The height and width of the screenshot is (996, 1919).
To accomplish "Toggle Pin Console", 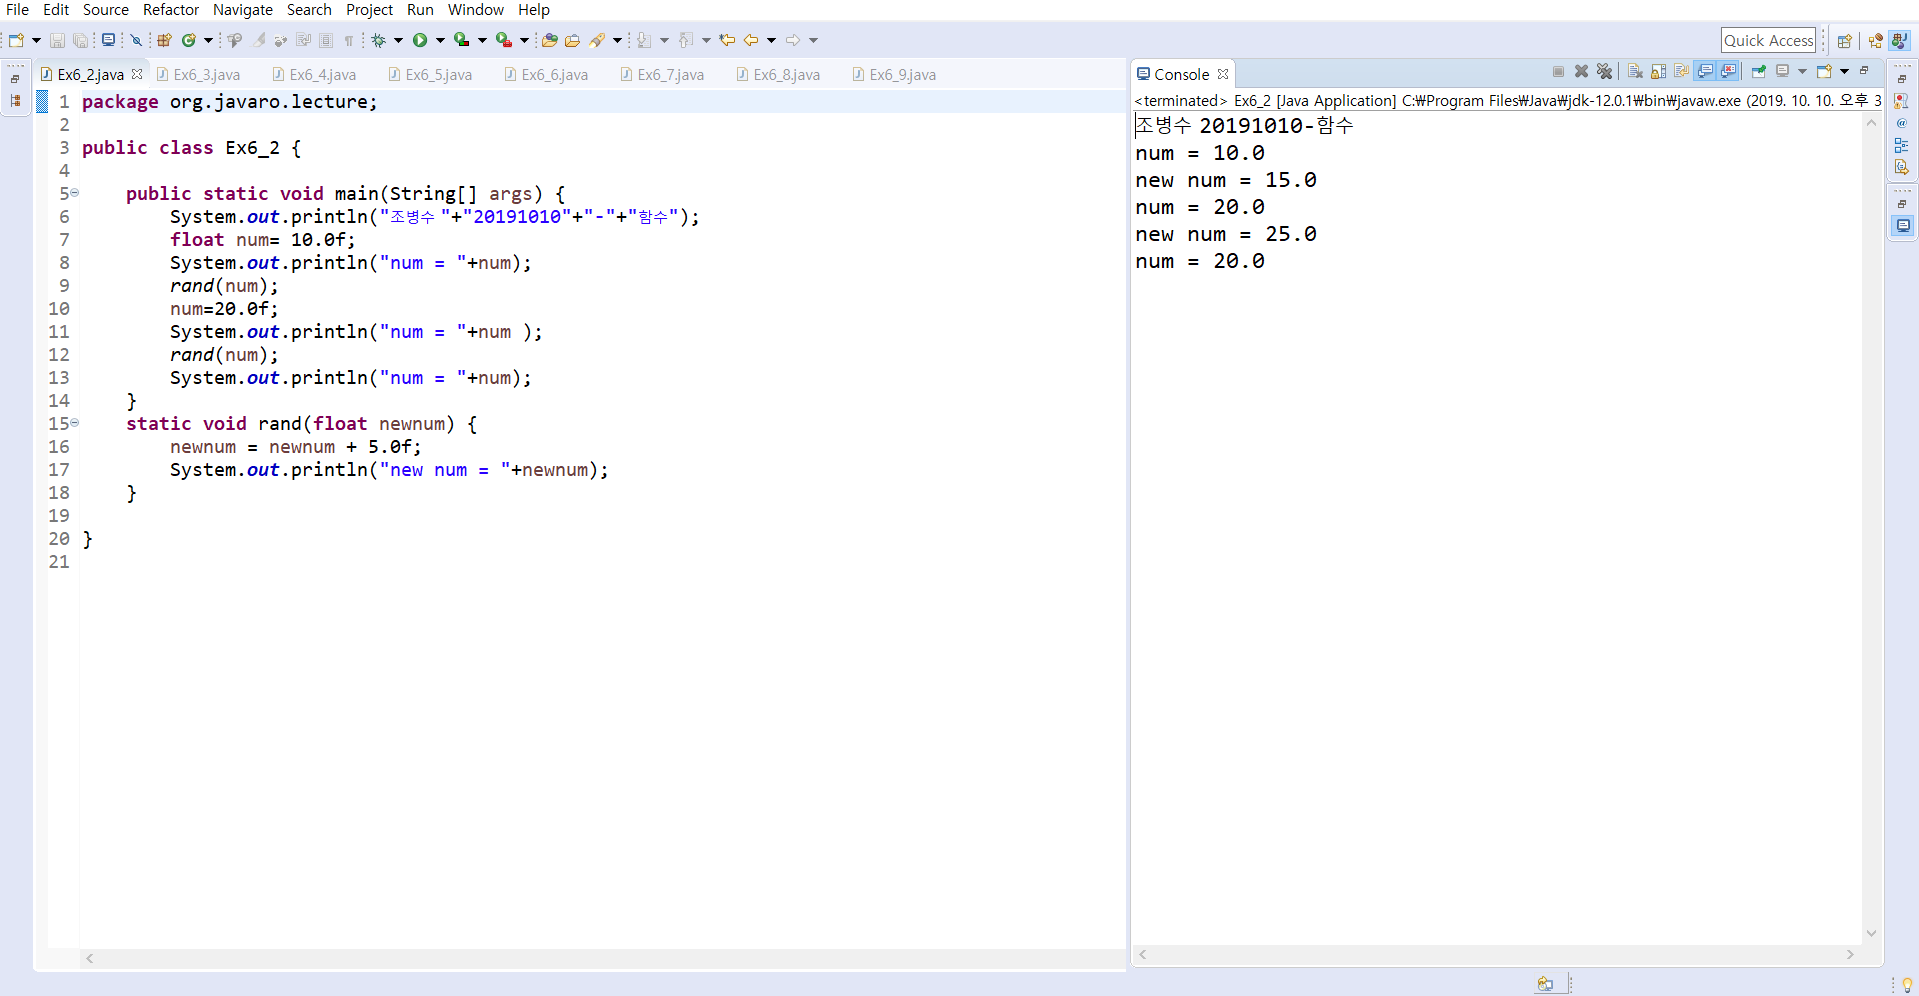I will point(1759,72).
